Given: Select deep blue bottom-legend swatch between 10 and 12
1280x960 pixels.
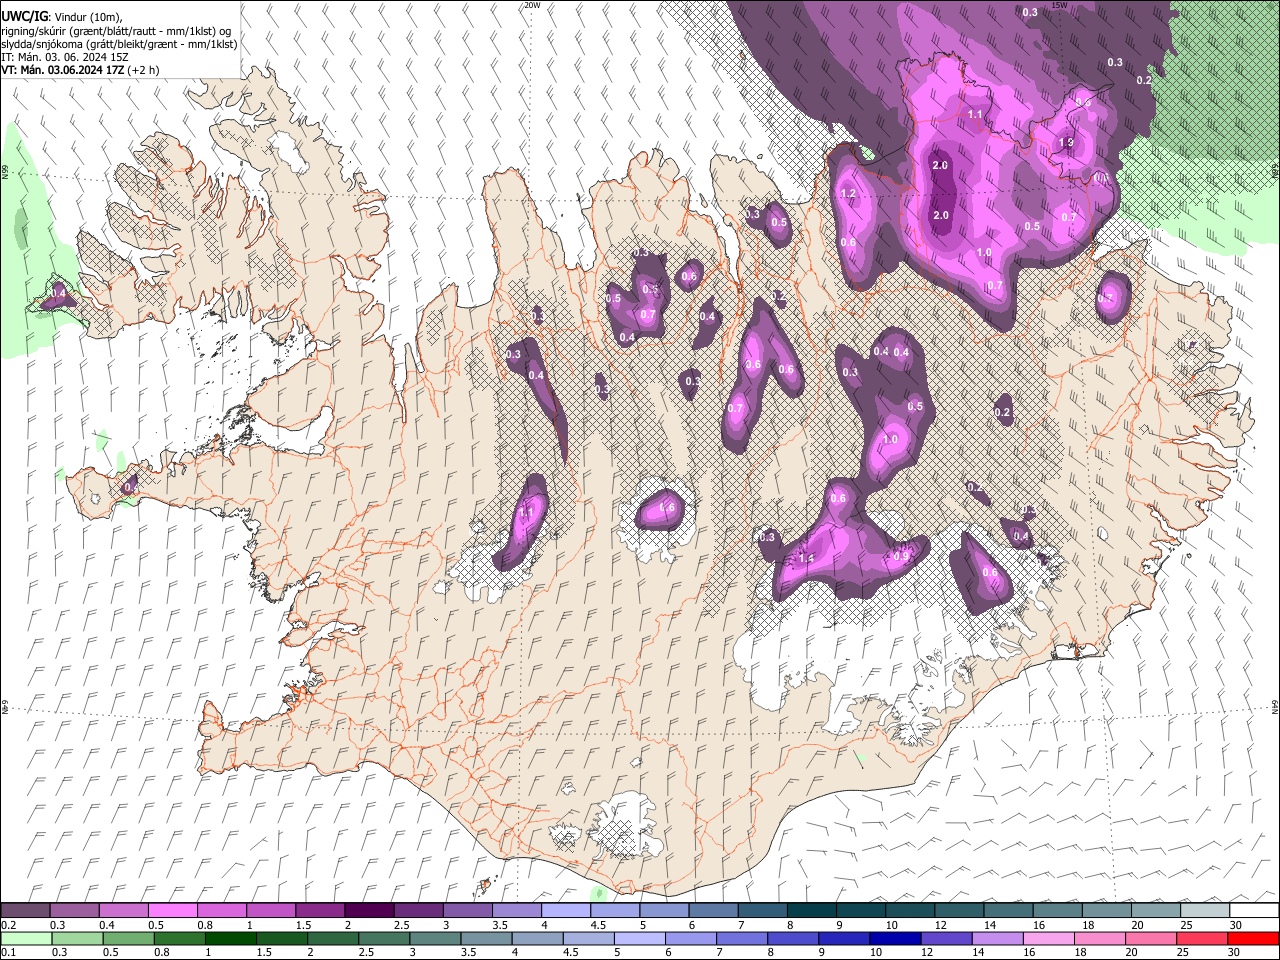Looking at the screenshot, I should pos(893,939).
